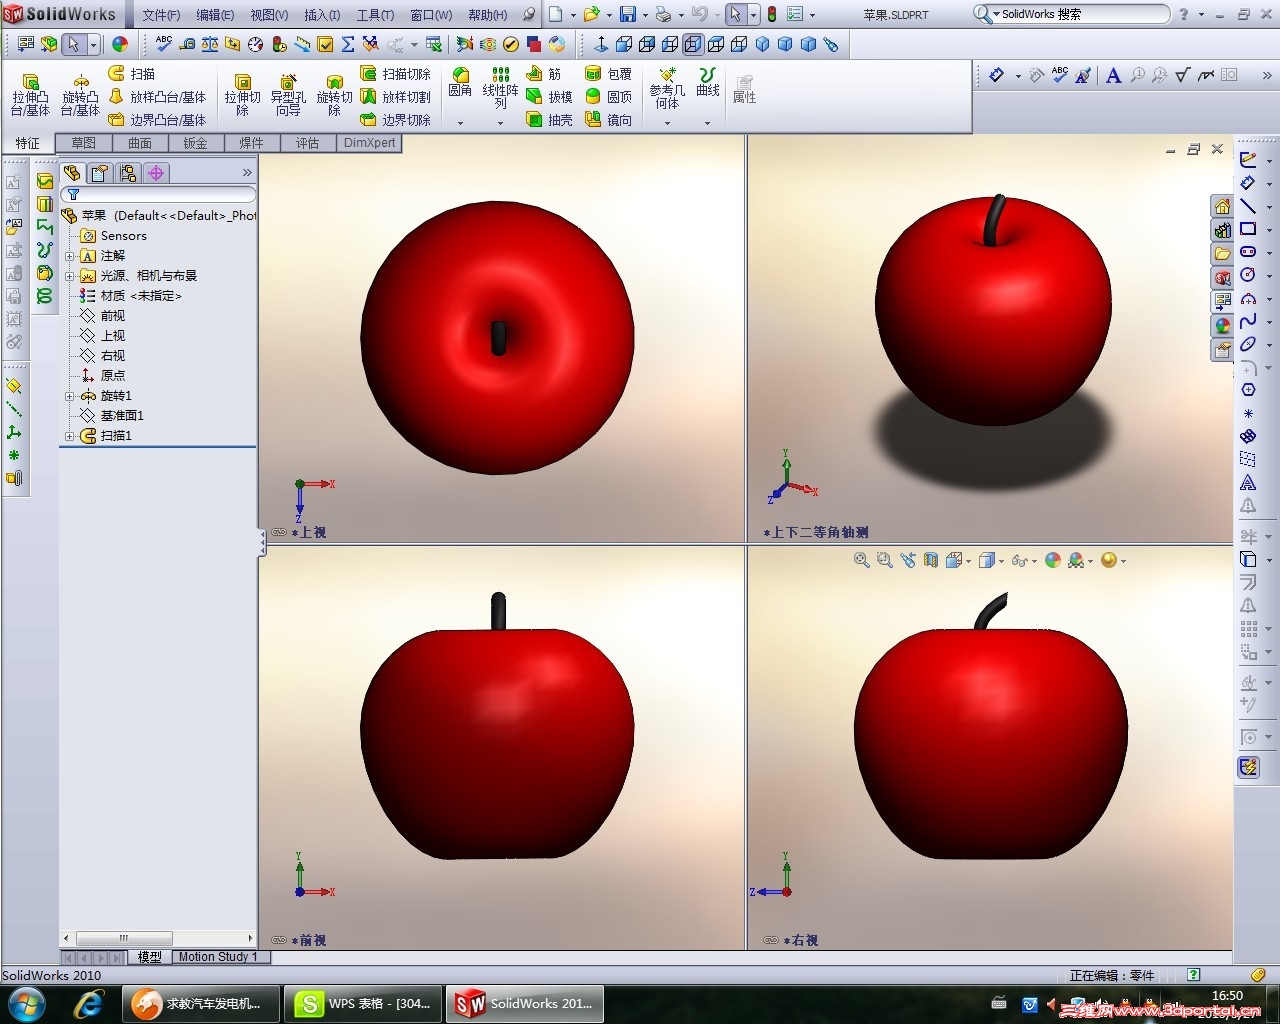Switch to the 钣金 sheet metal tab
Screen dimensions: 1280x1024
click(196, 143)
